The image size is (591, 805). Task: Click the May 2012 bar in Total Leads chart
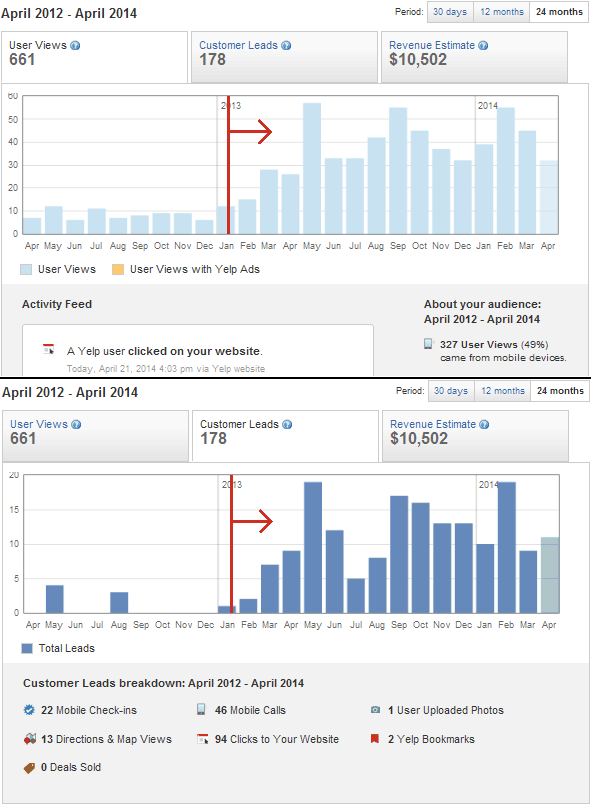(54, 599)
